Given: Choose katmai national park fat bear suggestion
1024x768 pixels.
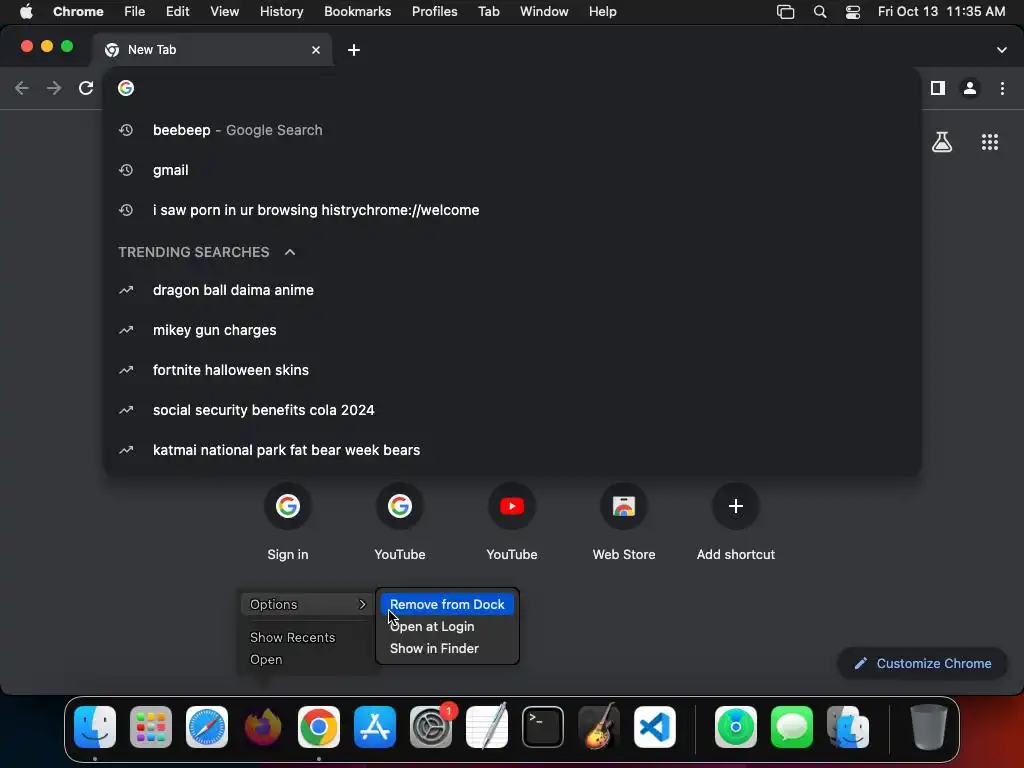Looking at the screenshot, I should pos(513,450).
